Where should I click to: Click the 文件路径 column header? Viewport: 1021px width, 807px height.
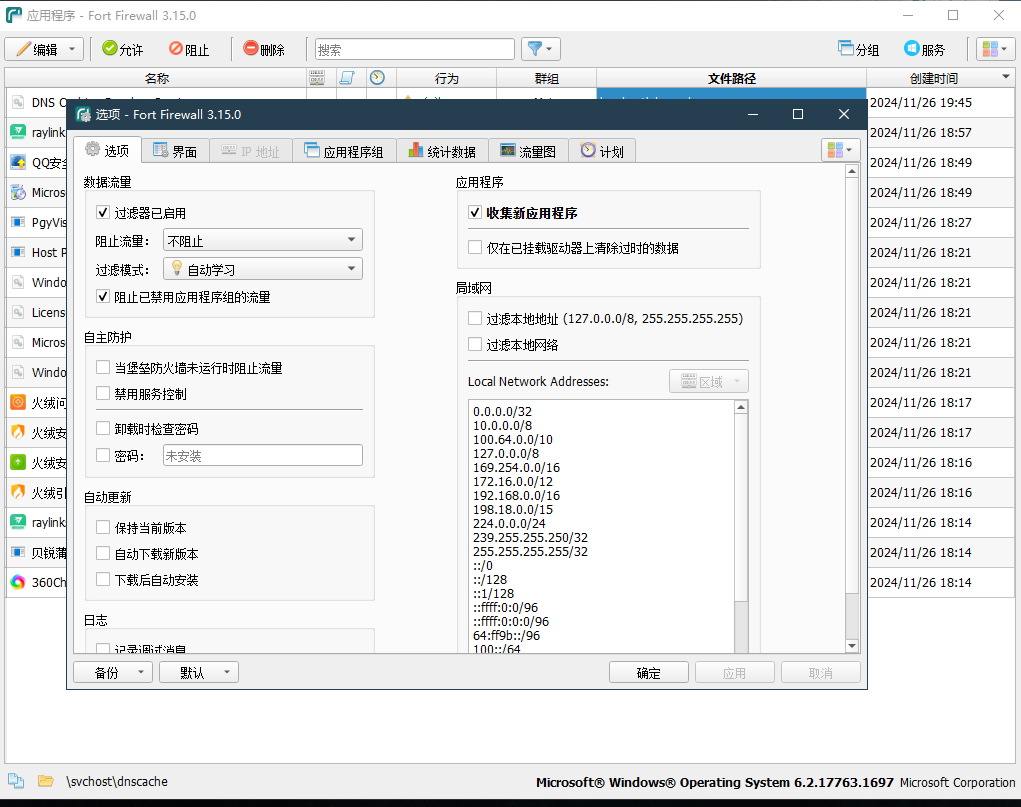732,79
